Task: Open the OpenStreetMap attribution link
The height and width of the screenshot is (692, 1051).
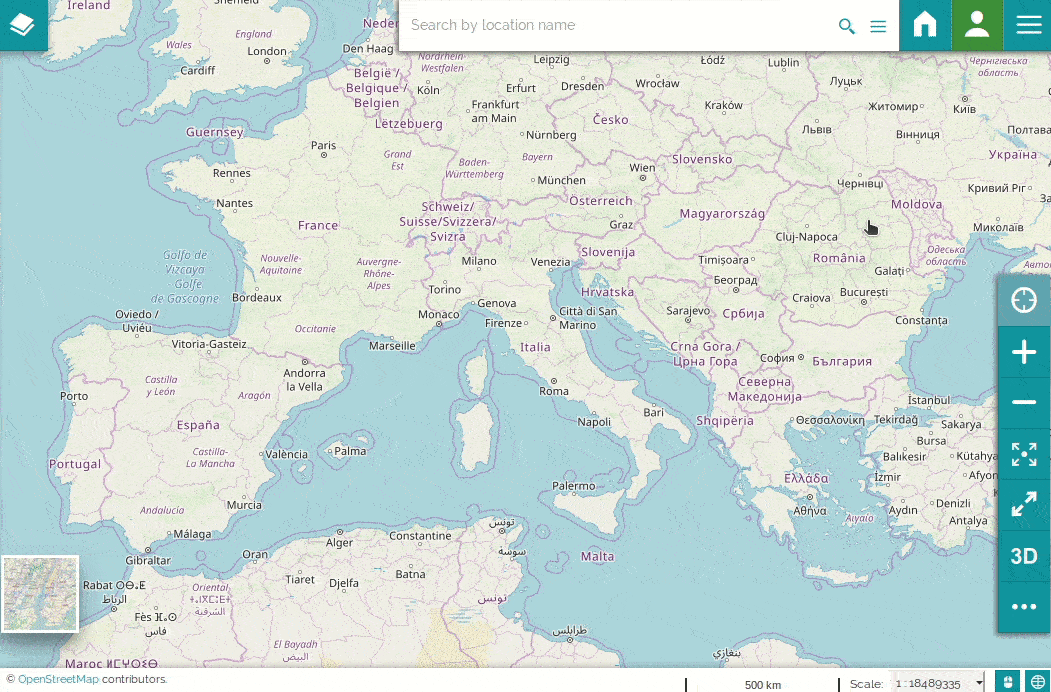Action: click(x=58, y=679)
